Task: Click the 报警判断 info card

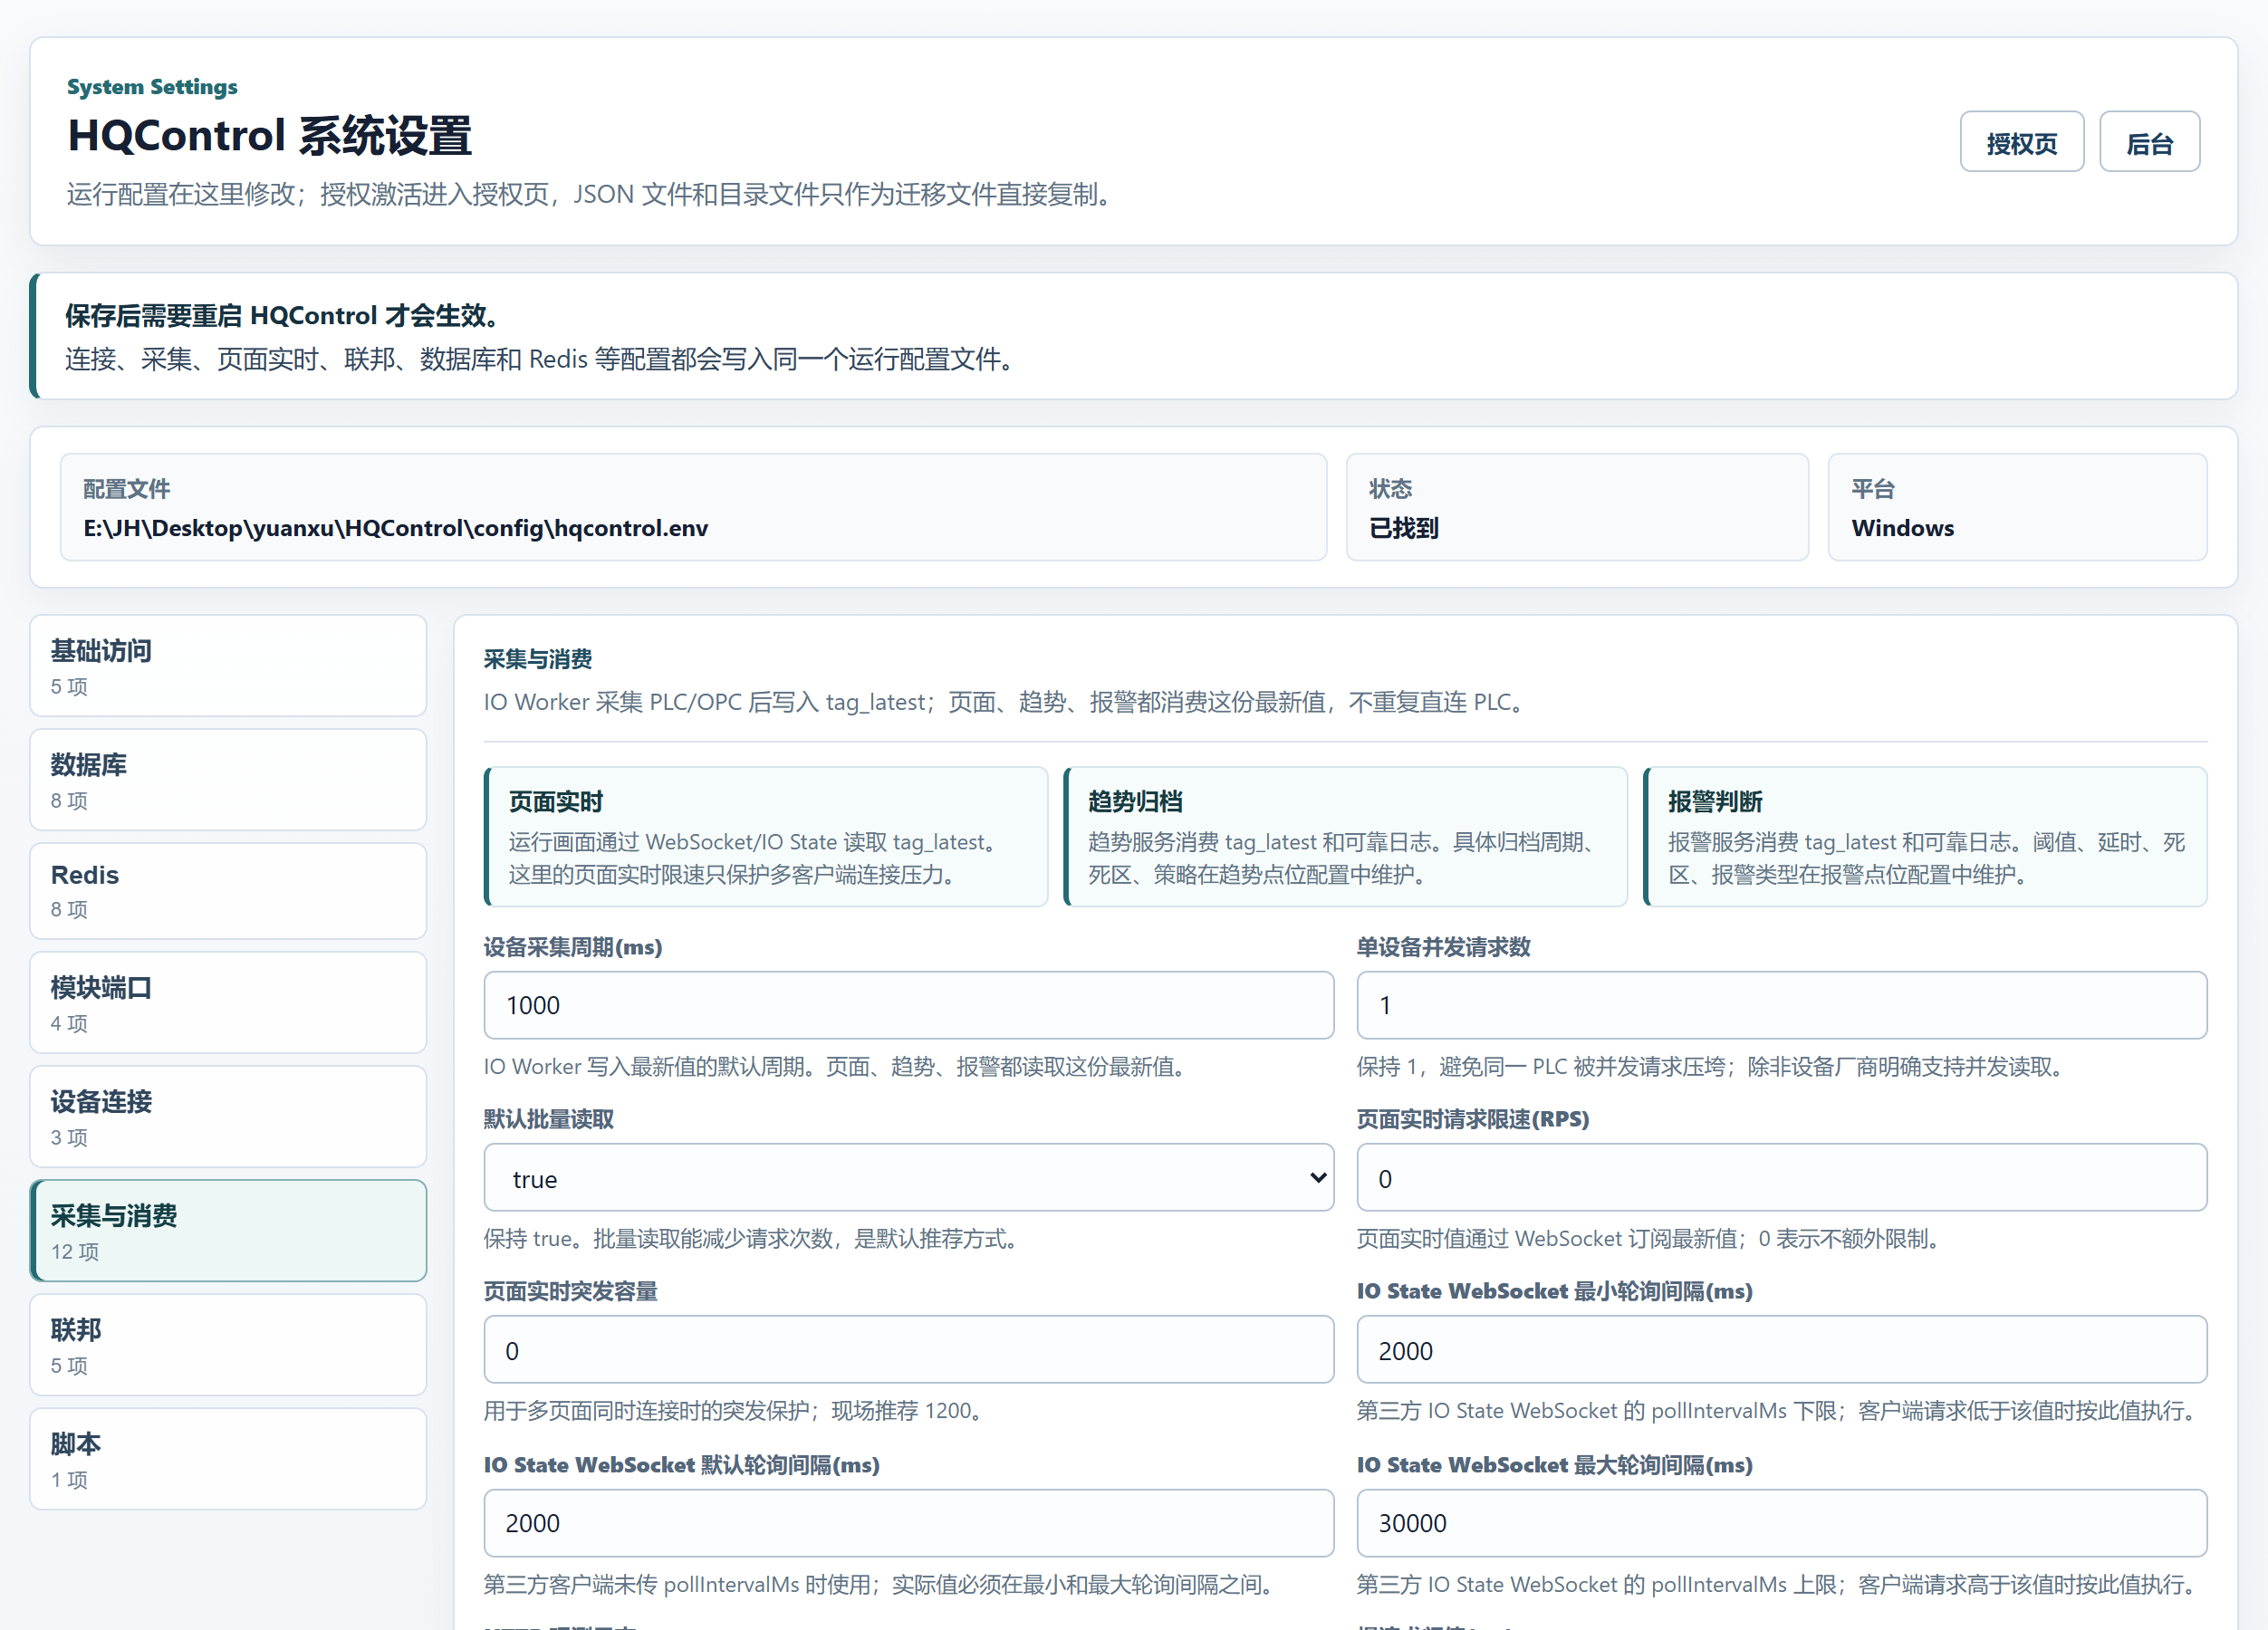Action: (1925, 837)
